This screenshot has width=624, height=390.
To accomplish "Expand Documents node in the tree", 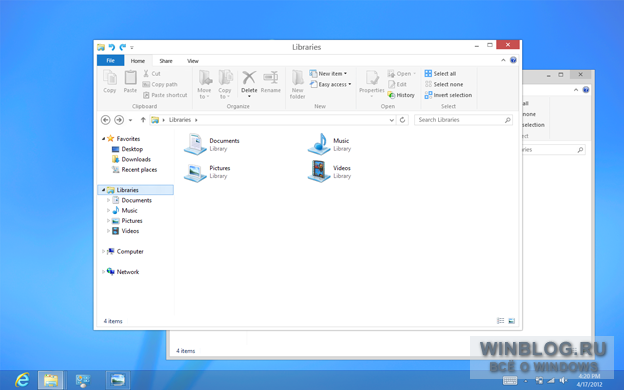I will pyautogui.click(x=108, y=200).
